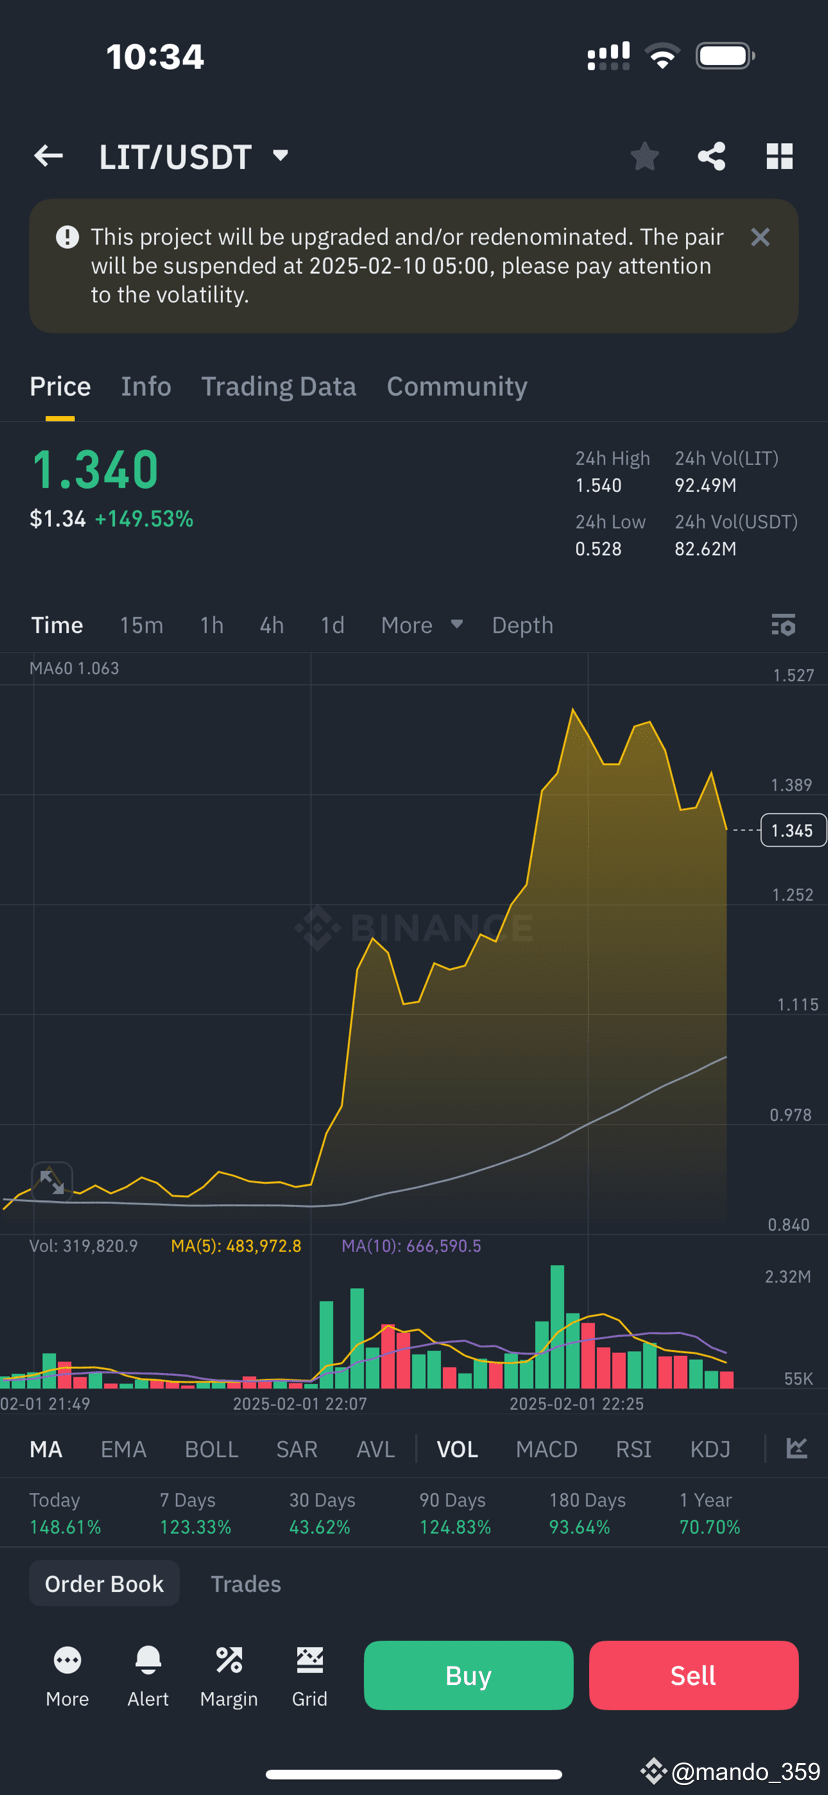Image resolution: width=828 pixels, height=1795 pixels.
Task: Open chart settings icon next to Depth
Action: [x=783, y=625]
